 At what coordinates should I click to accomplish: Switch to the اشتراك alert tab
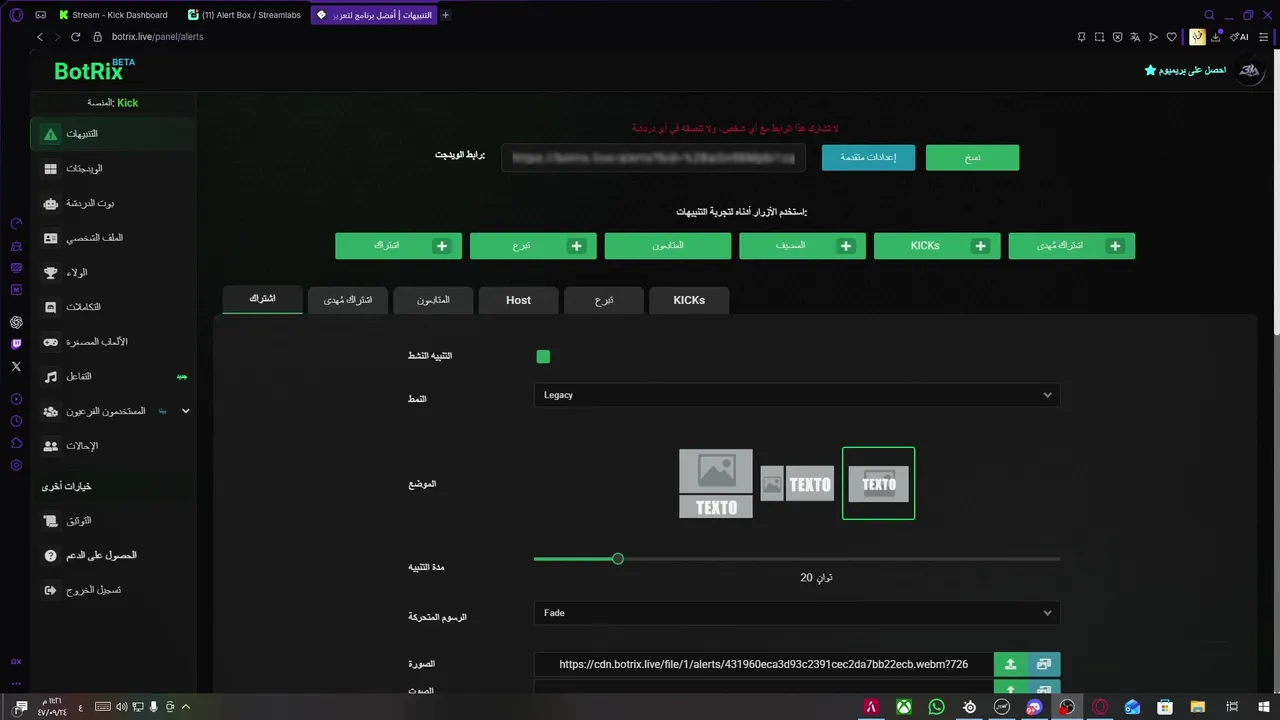pyautogui.click(x=262, y=299)
